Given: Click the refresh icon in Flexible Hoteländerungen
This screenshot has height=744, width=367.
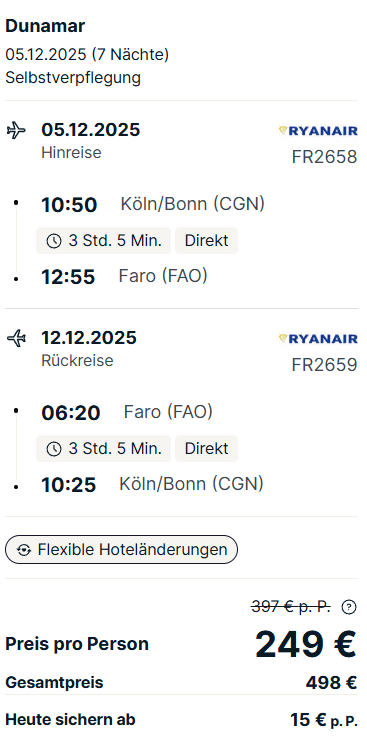Looking at the screenshot, I should pyautogui.click(x=23, y=550).
